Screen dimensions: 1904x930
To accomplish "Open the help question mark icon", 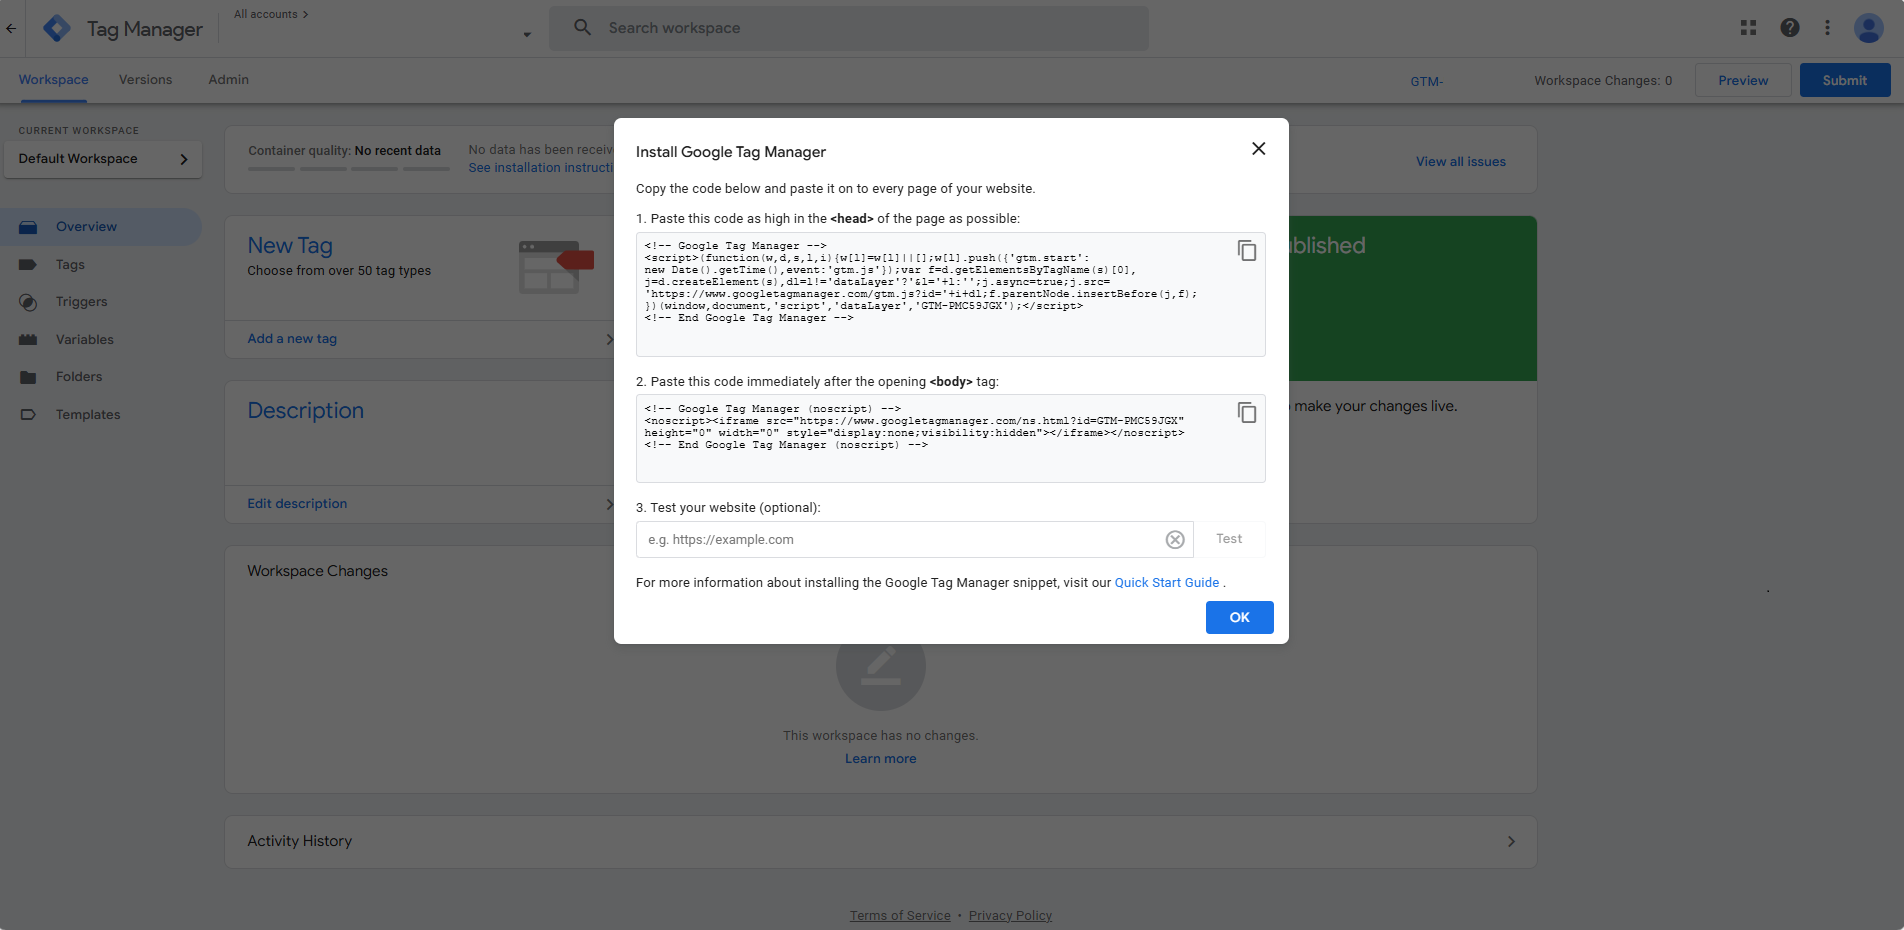I will pos(1790,28).
